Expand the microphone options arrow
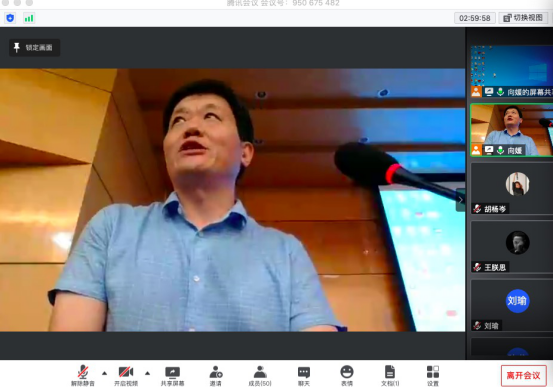The height and width of the screenshot is (388, 553). (x=104, y=373)
